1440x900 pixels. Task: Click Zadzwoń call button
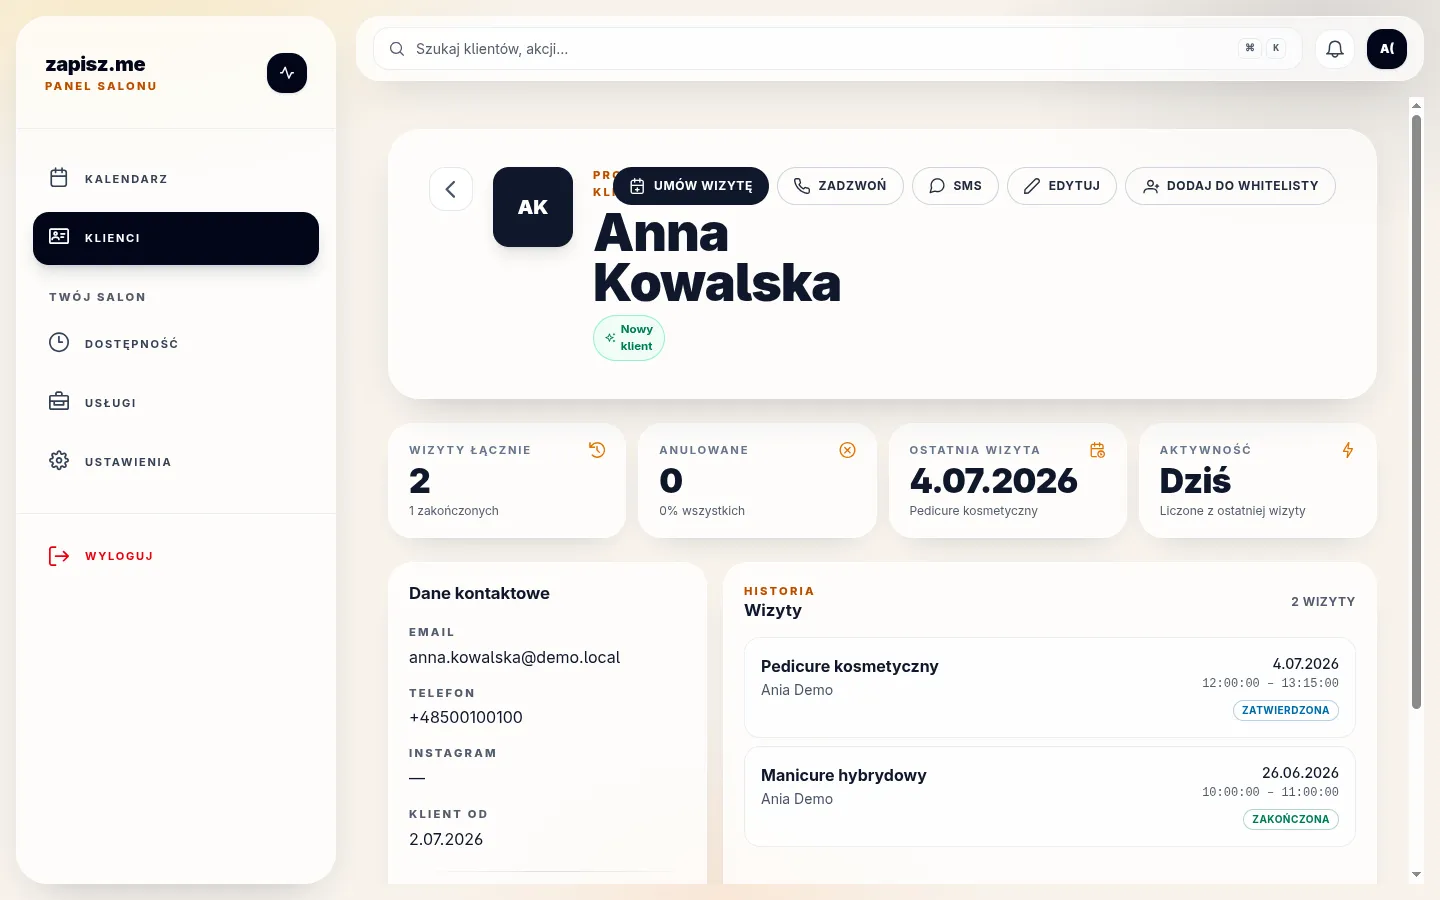tap(840, 186)
